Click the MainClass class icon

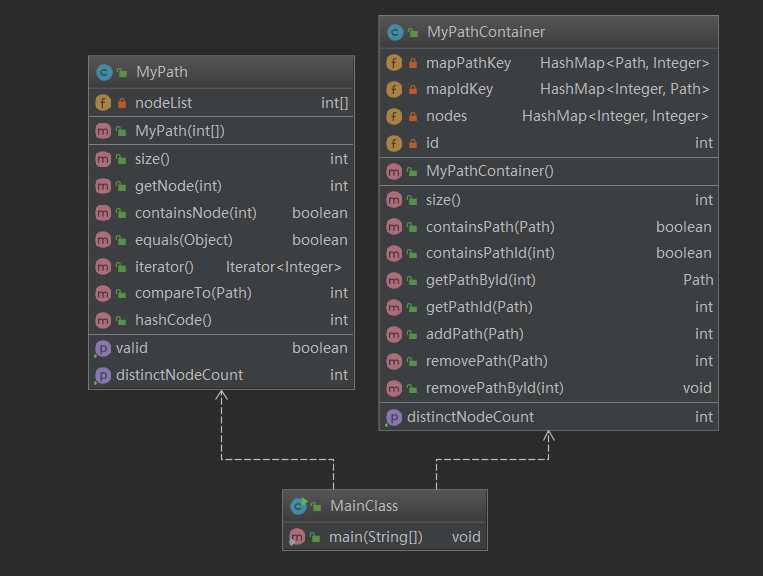pyautogui.click(x=298, y=506)
